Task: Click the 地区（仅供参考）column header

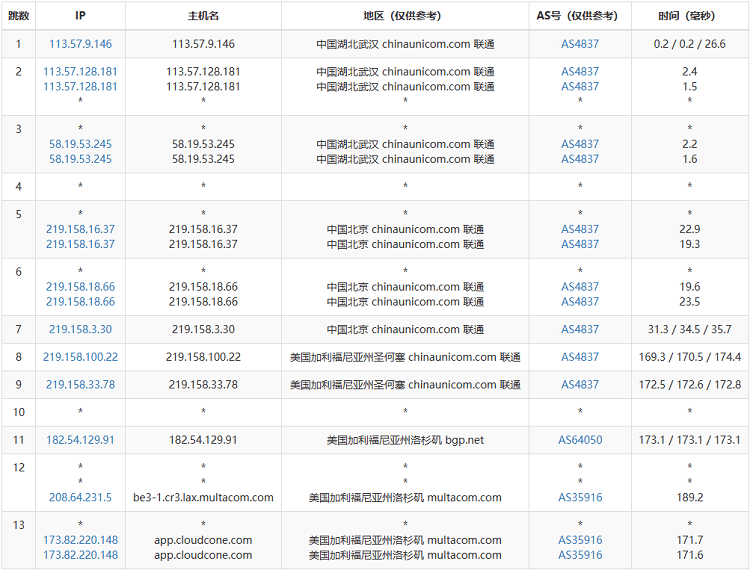Action: 405,16
